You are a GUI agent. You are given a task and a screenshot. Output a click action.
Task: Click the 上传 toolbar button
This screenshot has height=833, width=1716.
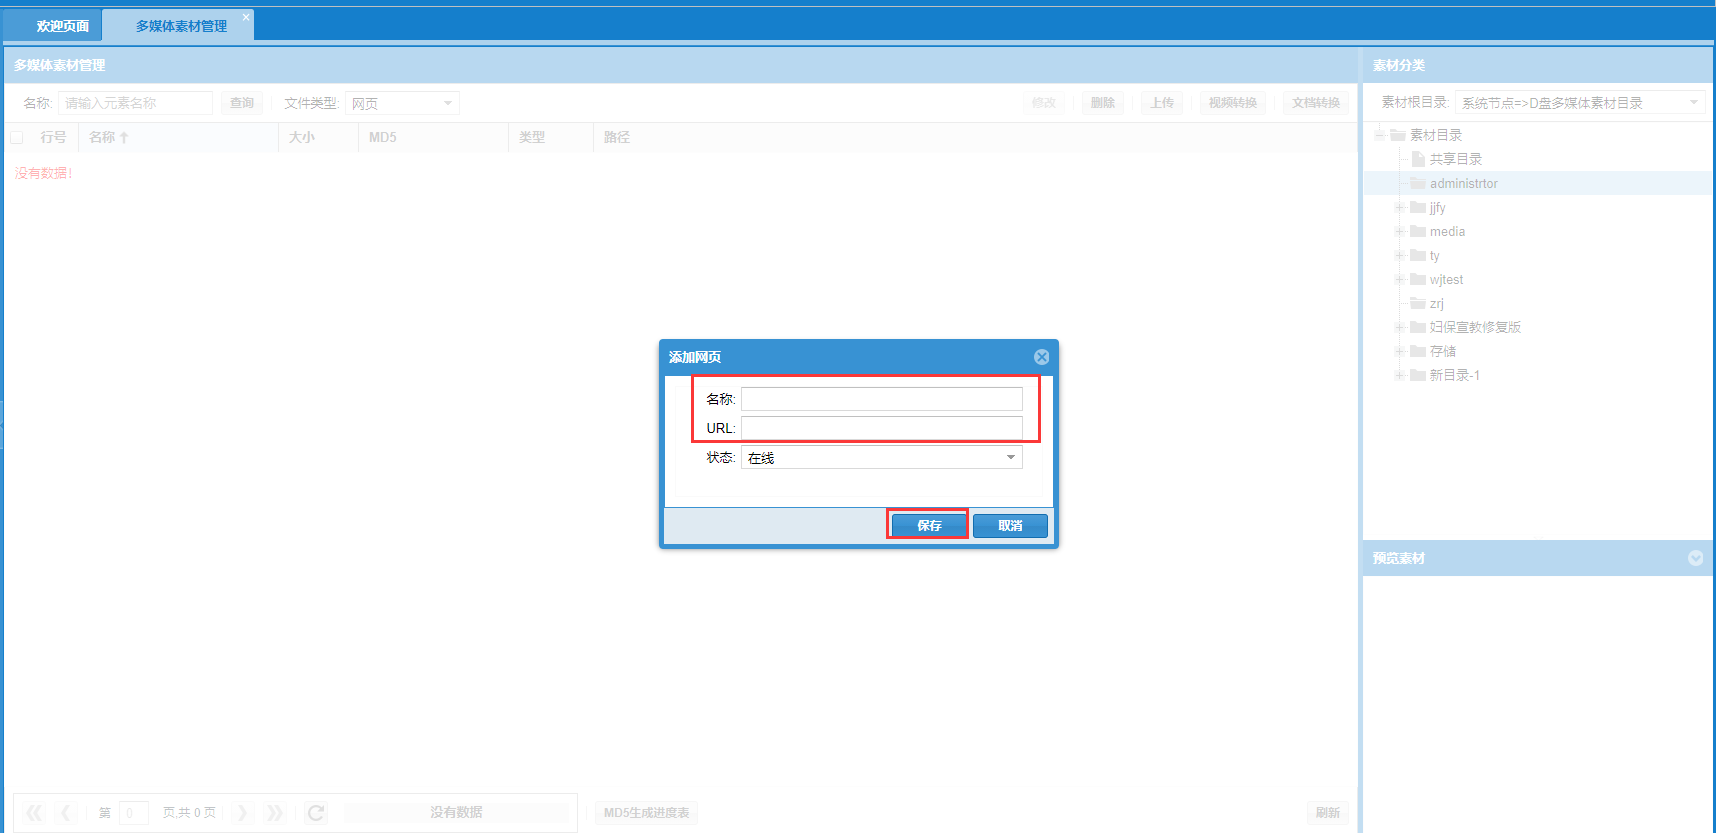tap(1162, 103)
